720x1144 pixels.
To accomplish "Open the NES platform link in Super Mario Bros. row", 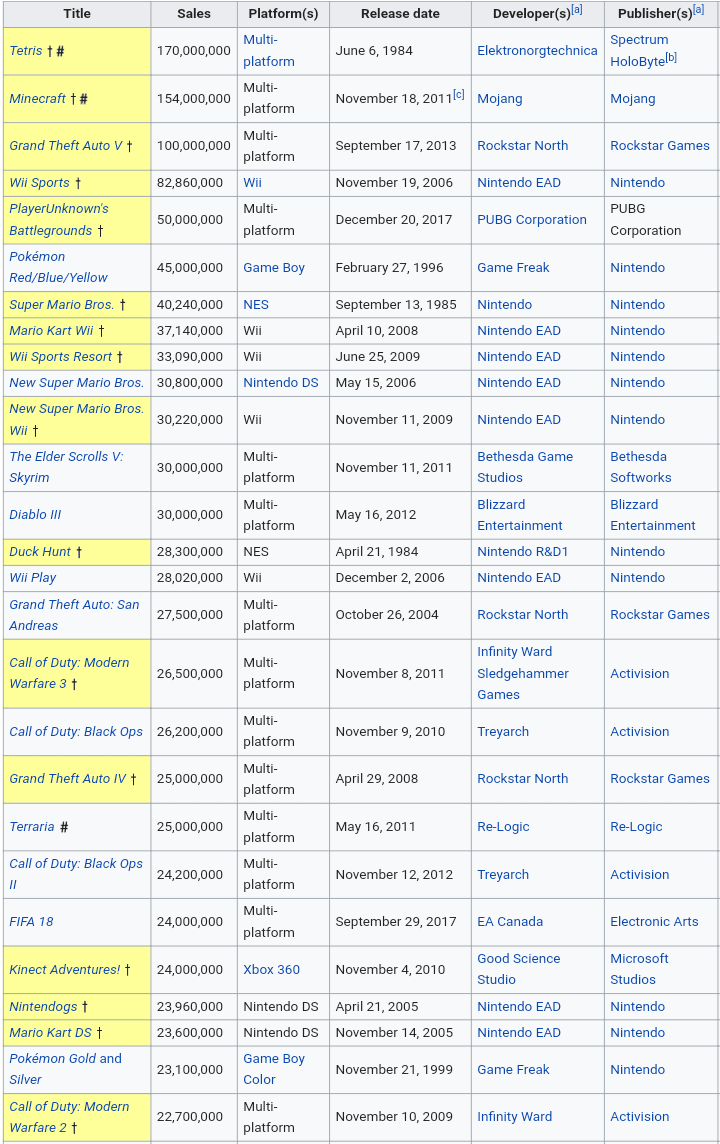I will click(256, 305).
